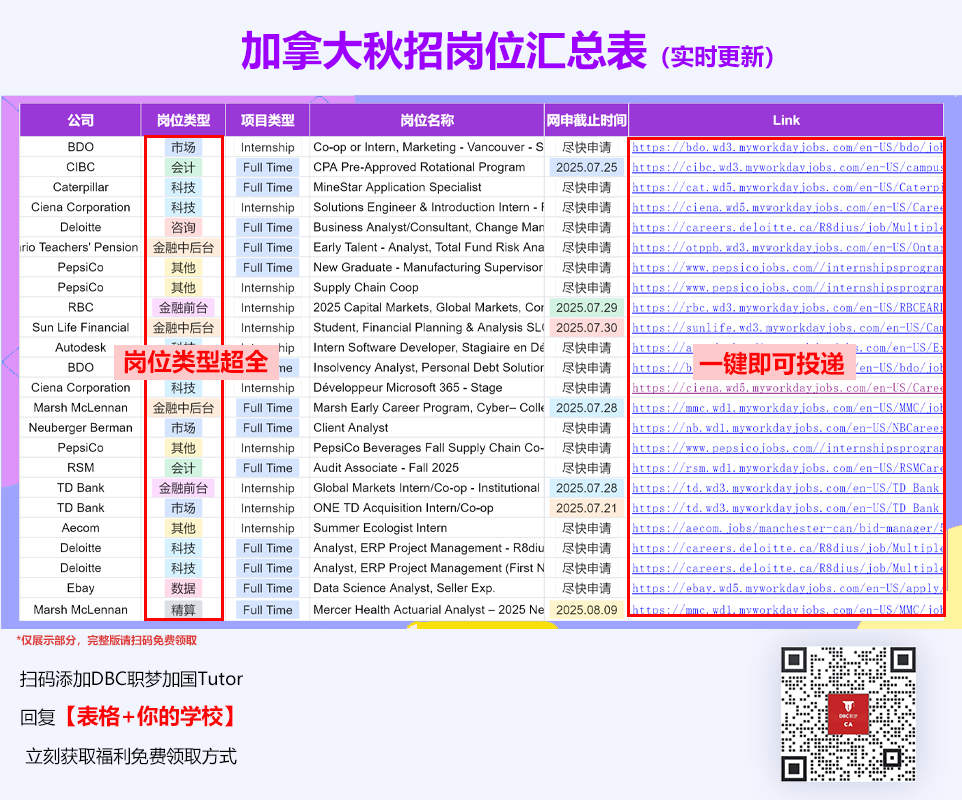Open the rbc.wd3.myworkdayjobs.com link

click(x=787, y=308)
